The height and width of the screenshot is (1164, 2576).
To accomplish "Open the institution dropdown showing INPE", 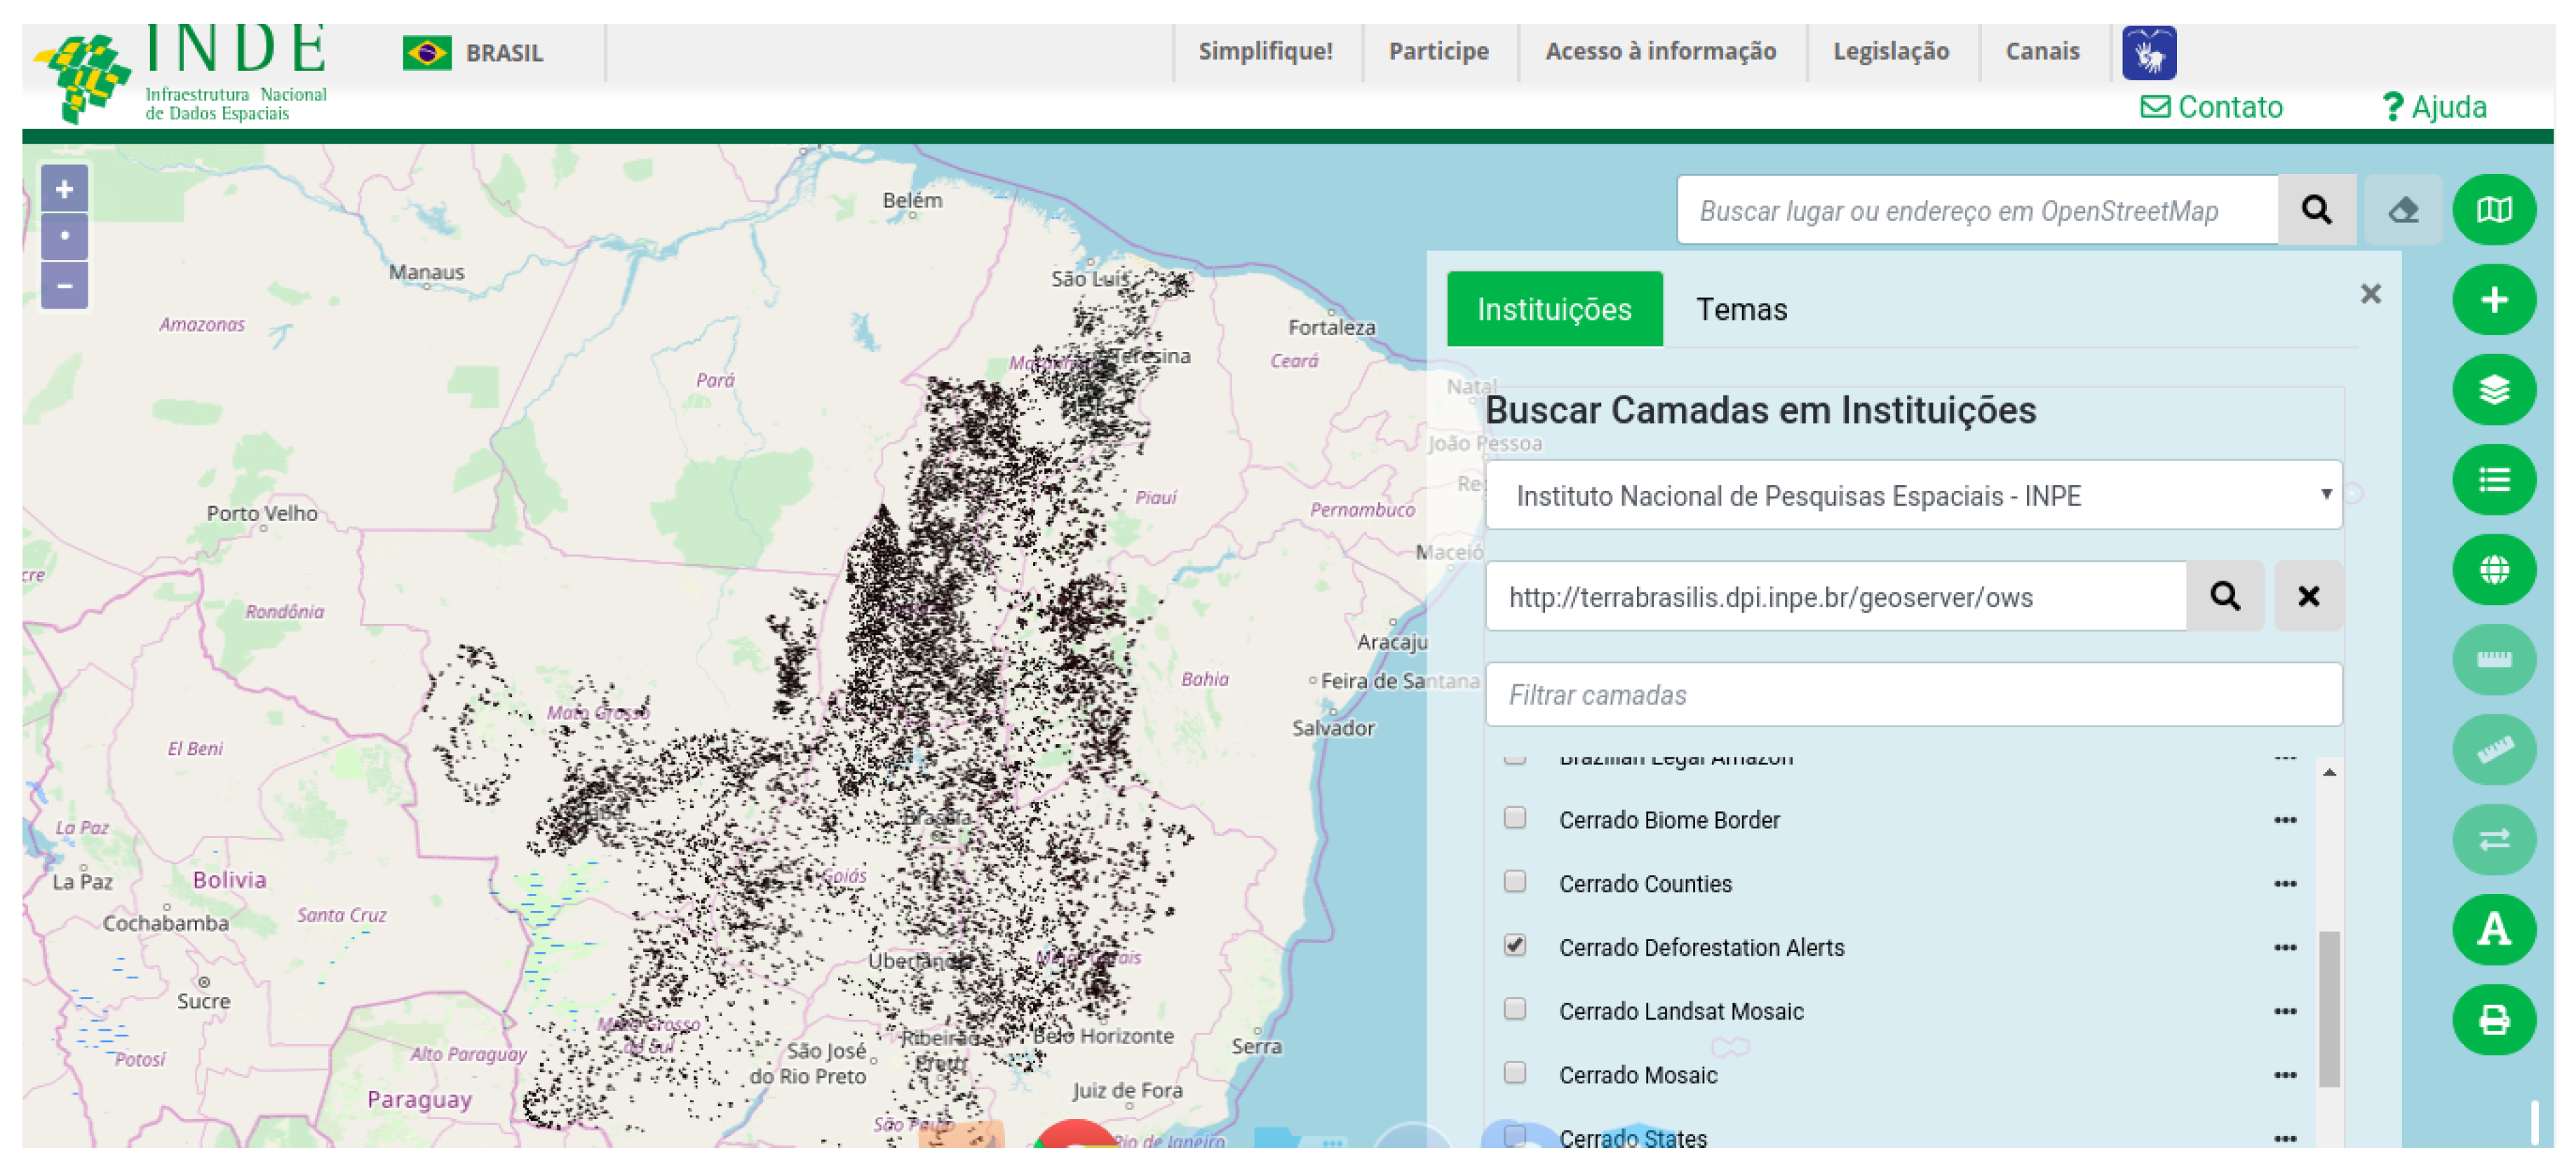I will [1913, 496].
